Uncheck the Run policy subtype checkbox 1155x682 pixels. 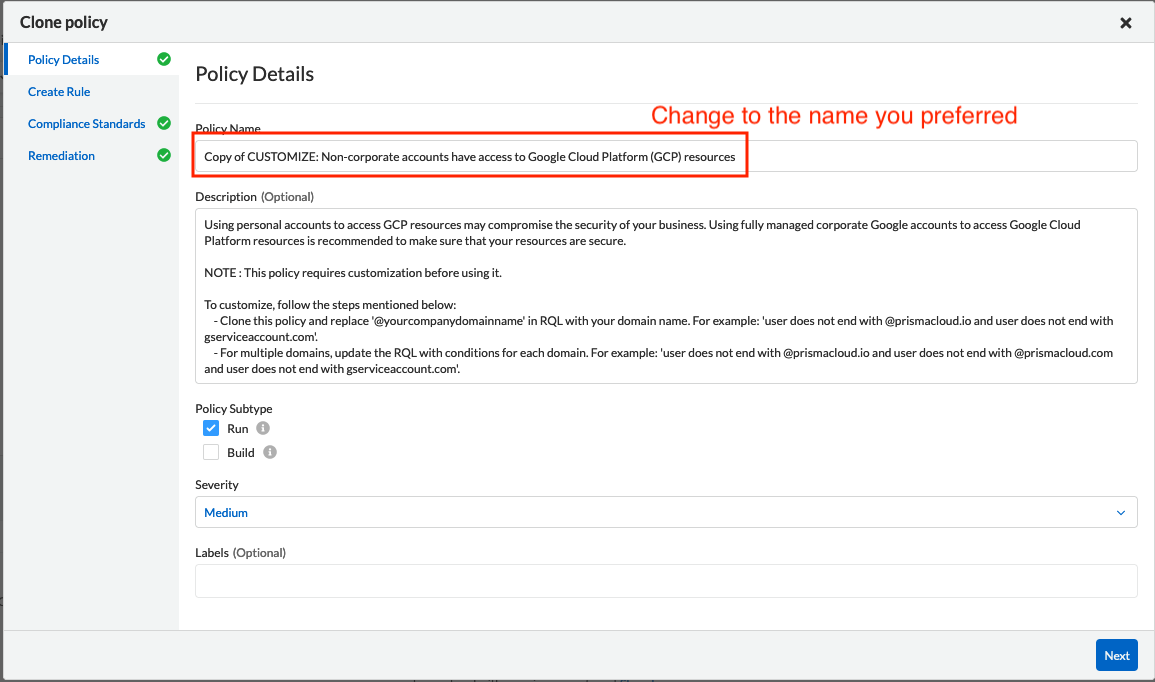point(211,428)
